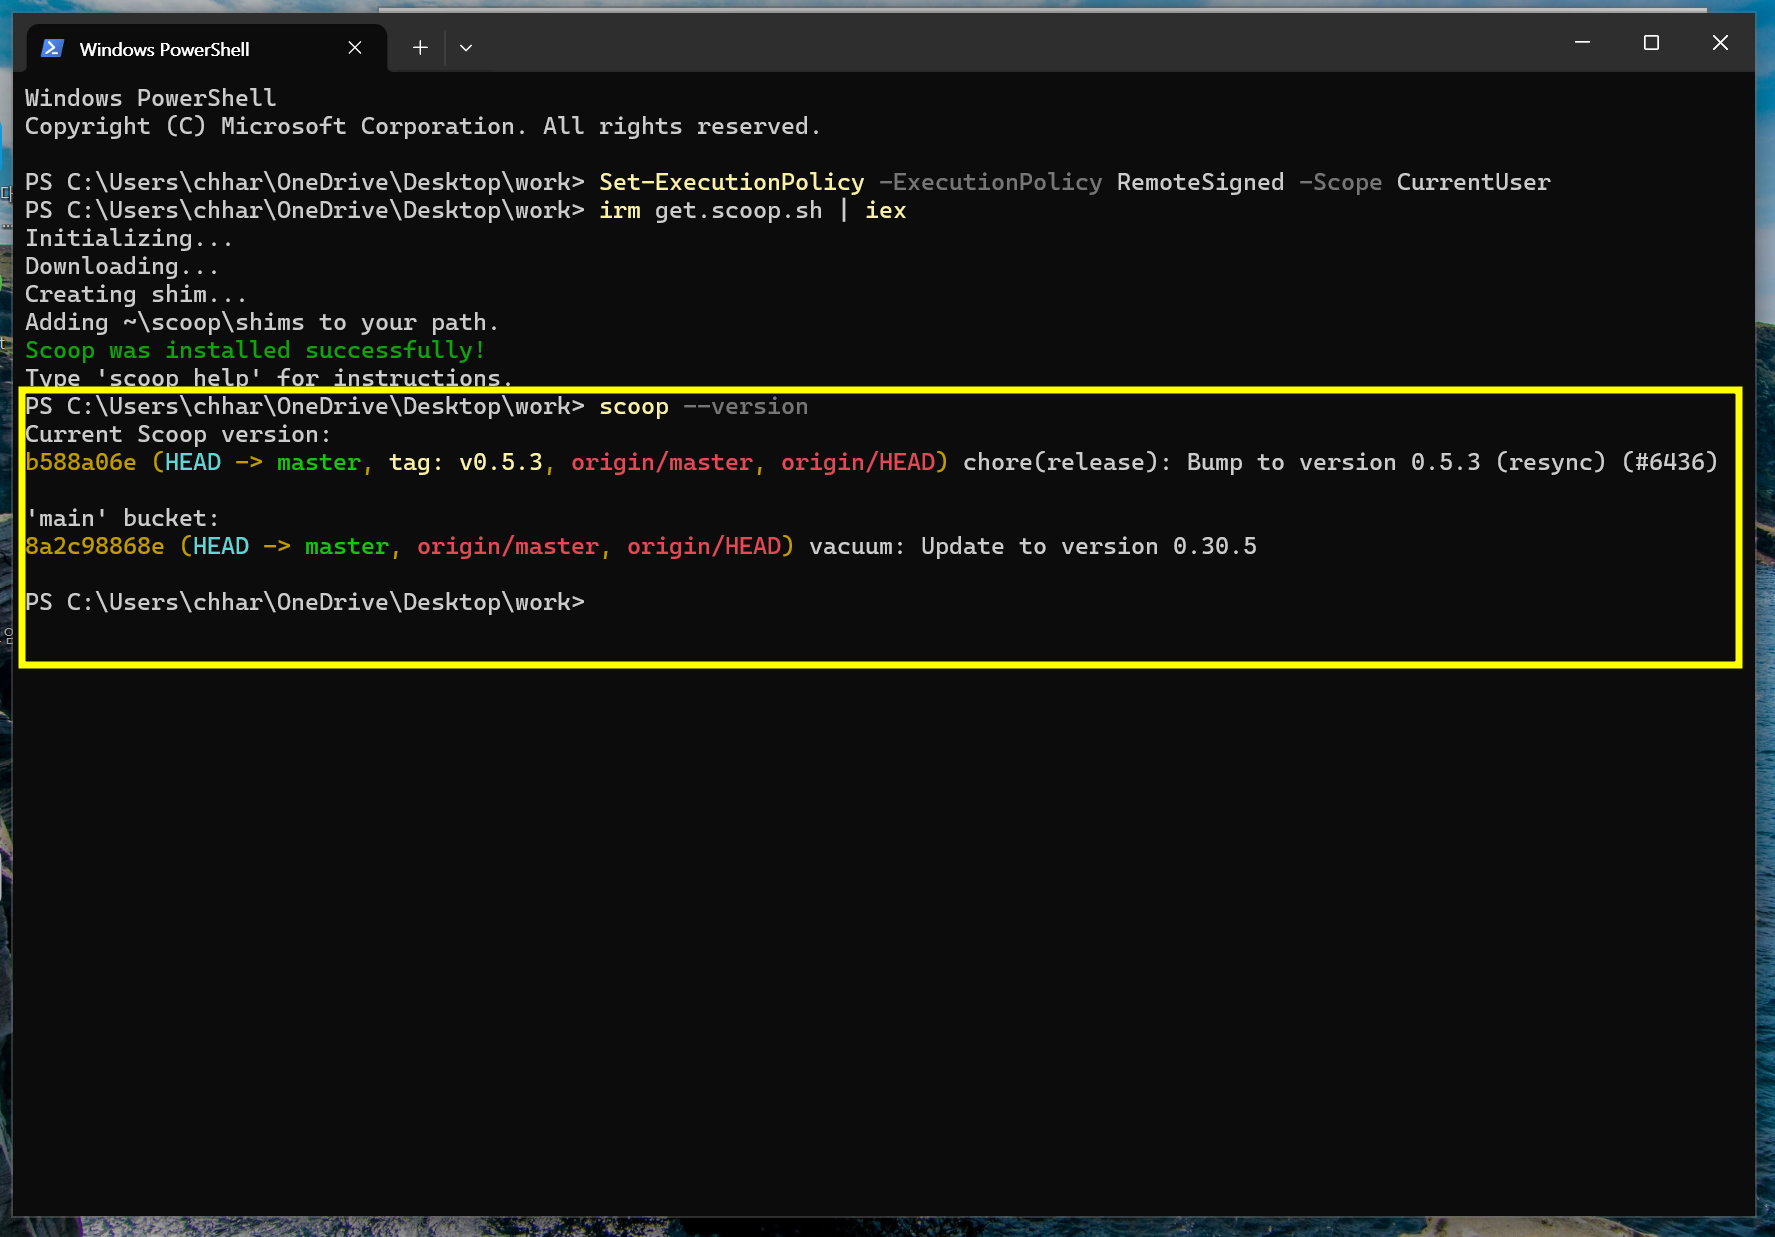Close the Windows PowerShell tab
The height and width of the screenshot is (1237, 1775).
point(355,48)
